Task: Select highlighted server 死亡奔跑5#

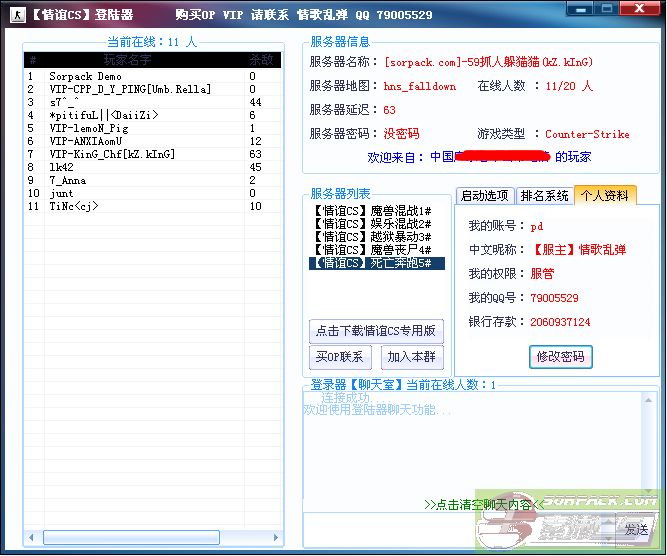Action: click(x=370, y=264)
